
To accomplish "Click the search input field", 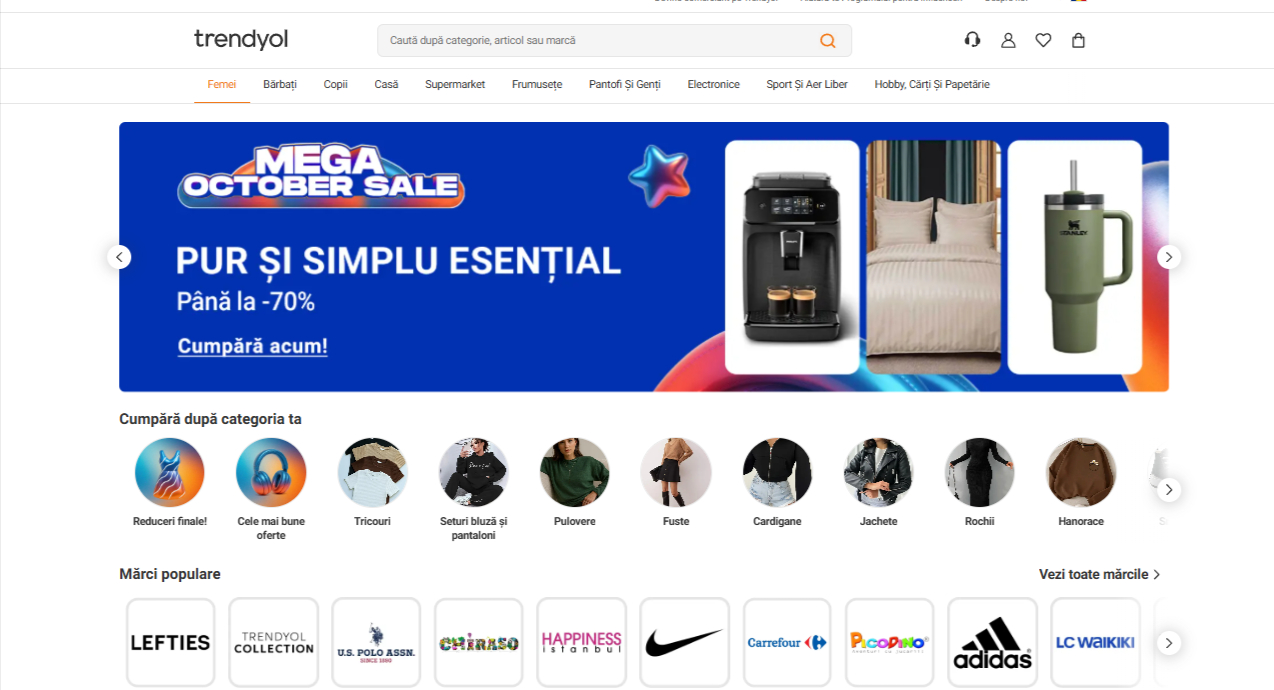I will click(595, 41).
